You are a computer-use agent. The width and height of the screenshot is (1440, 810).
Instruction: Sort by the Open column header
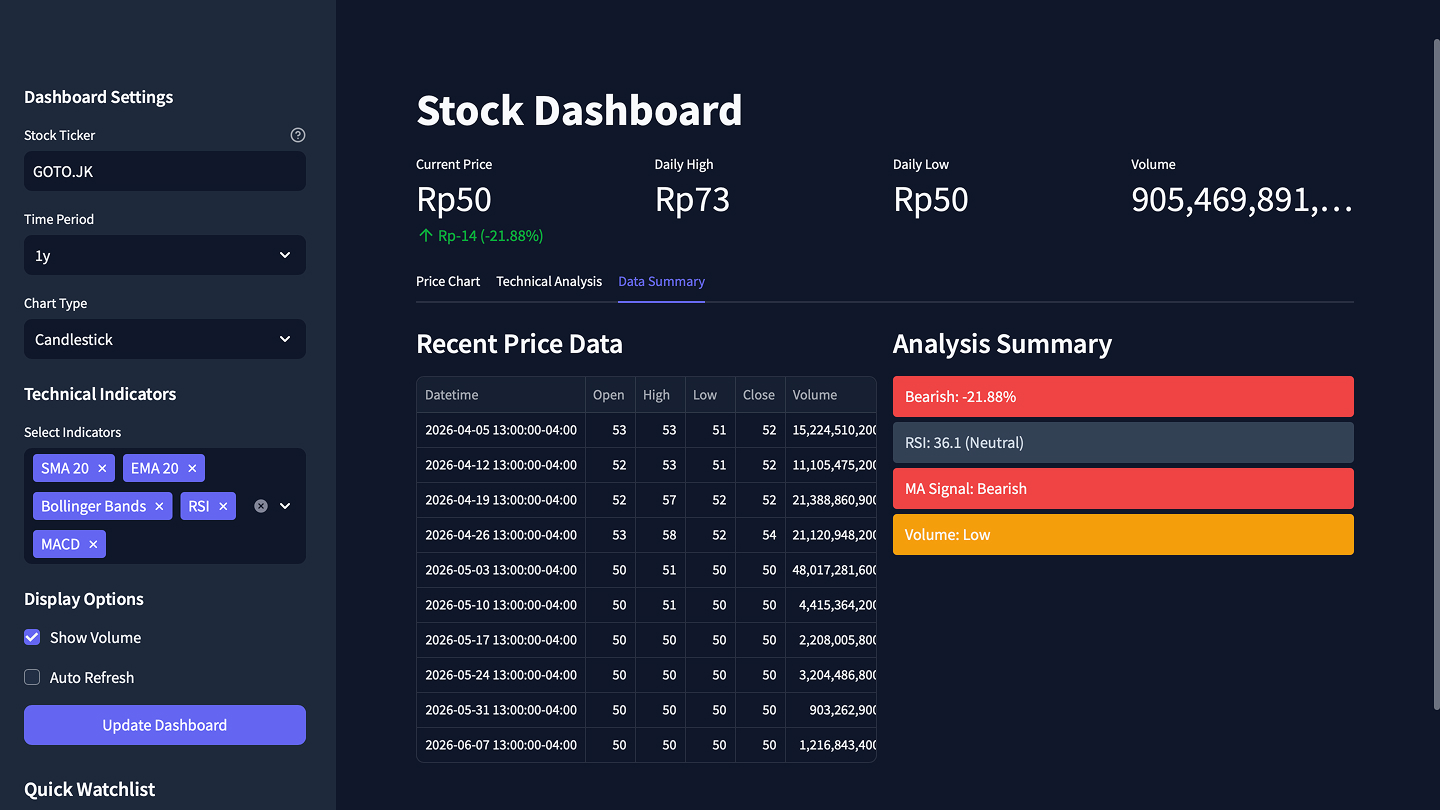610,395
